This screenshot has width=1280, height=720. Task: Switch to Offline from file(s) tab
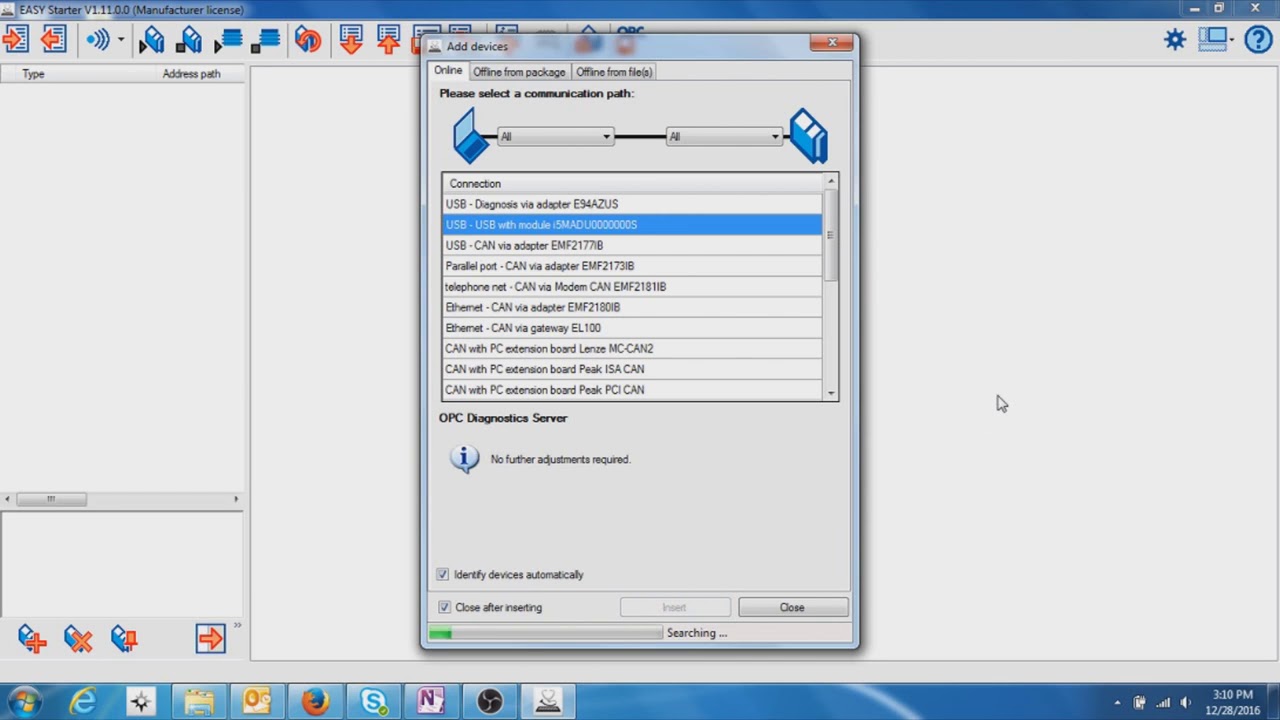tap(614, 72)
